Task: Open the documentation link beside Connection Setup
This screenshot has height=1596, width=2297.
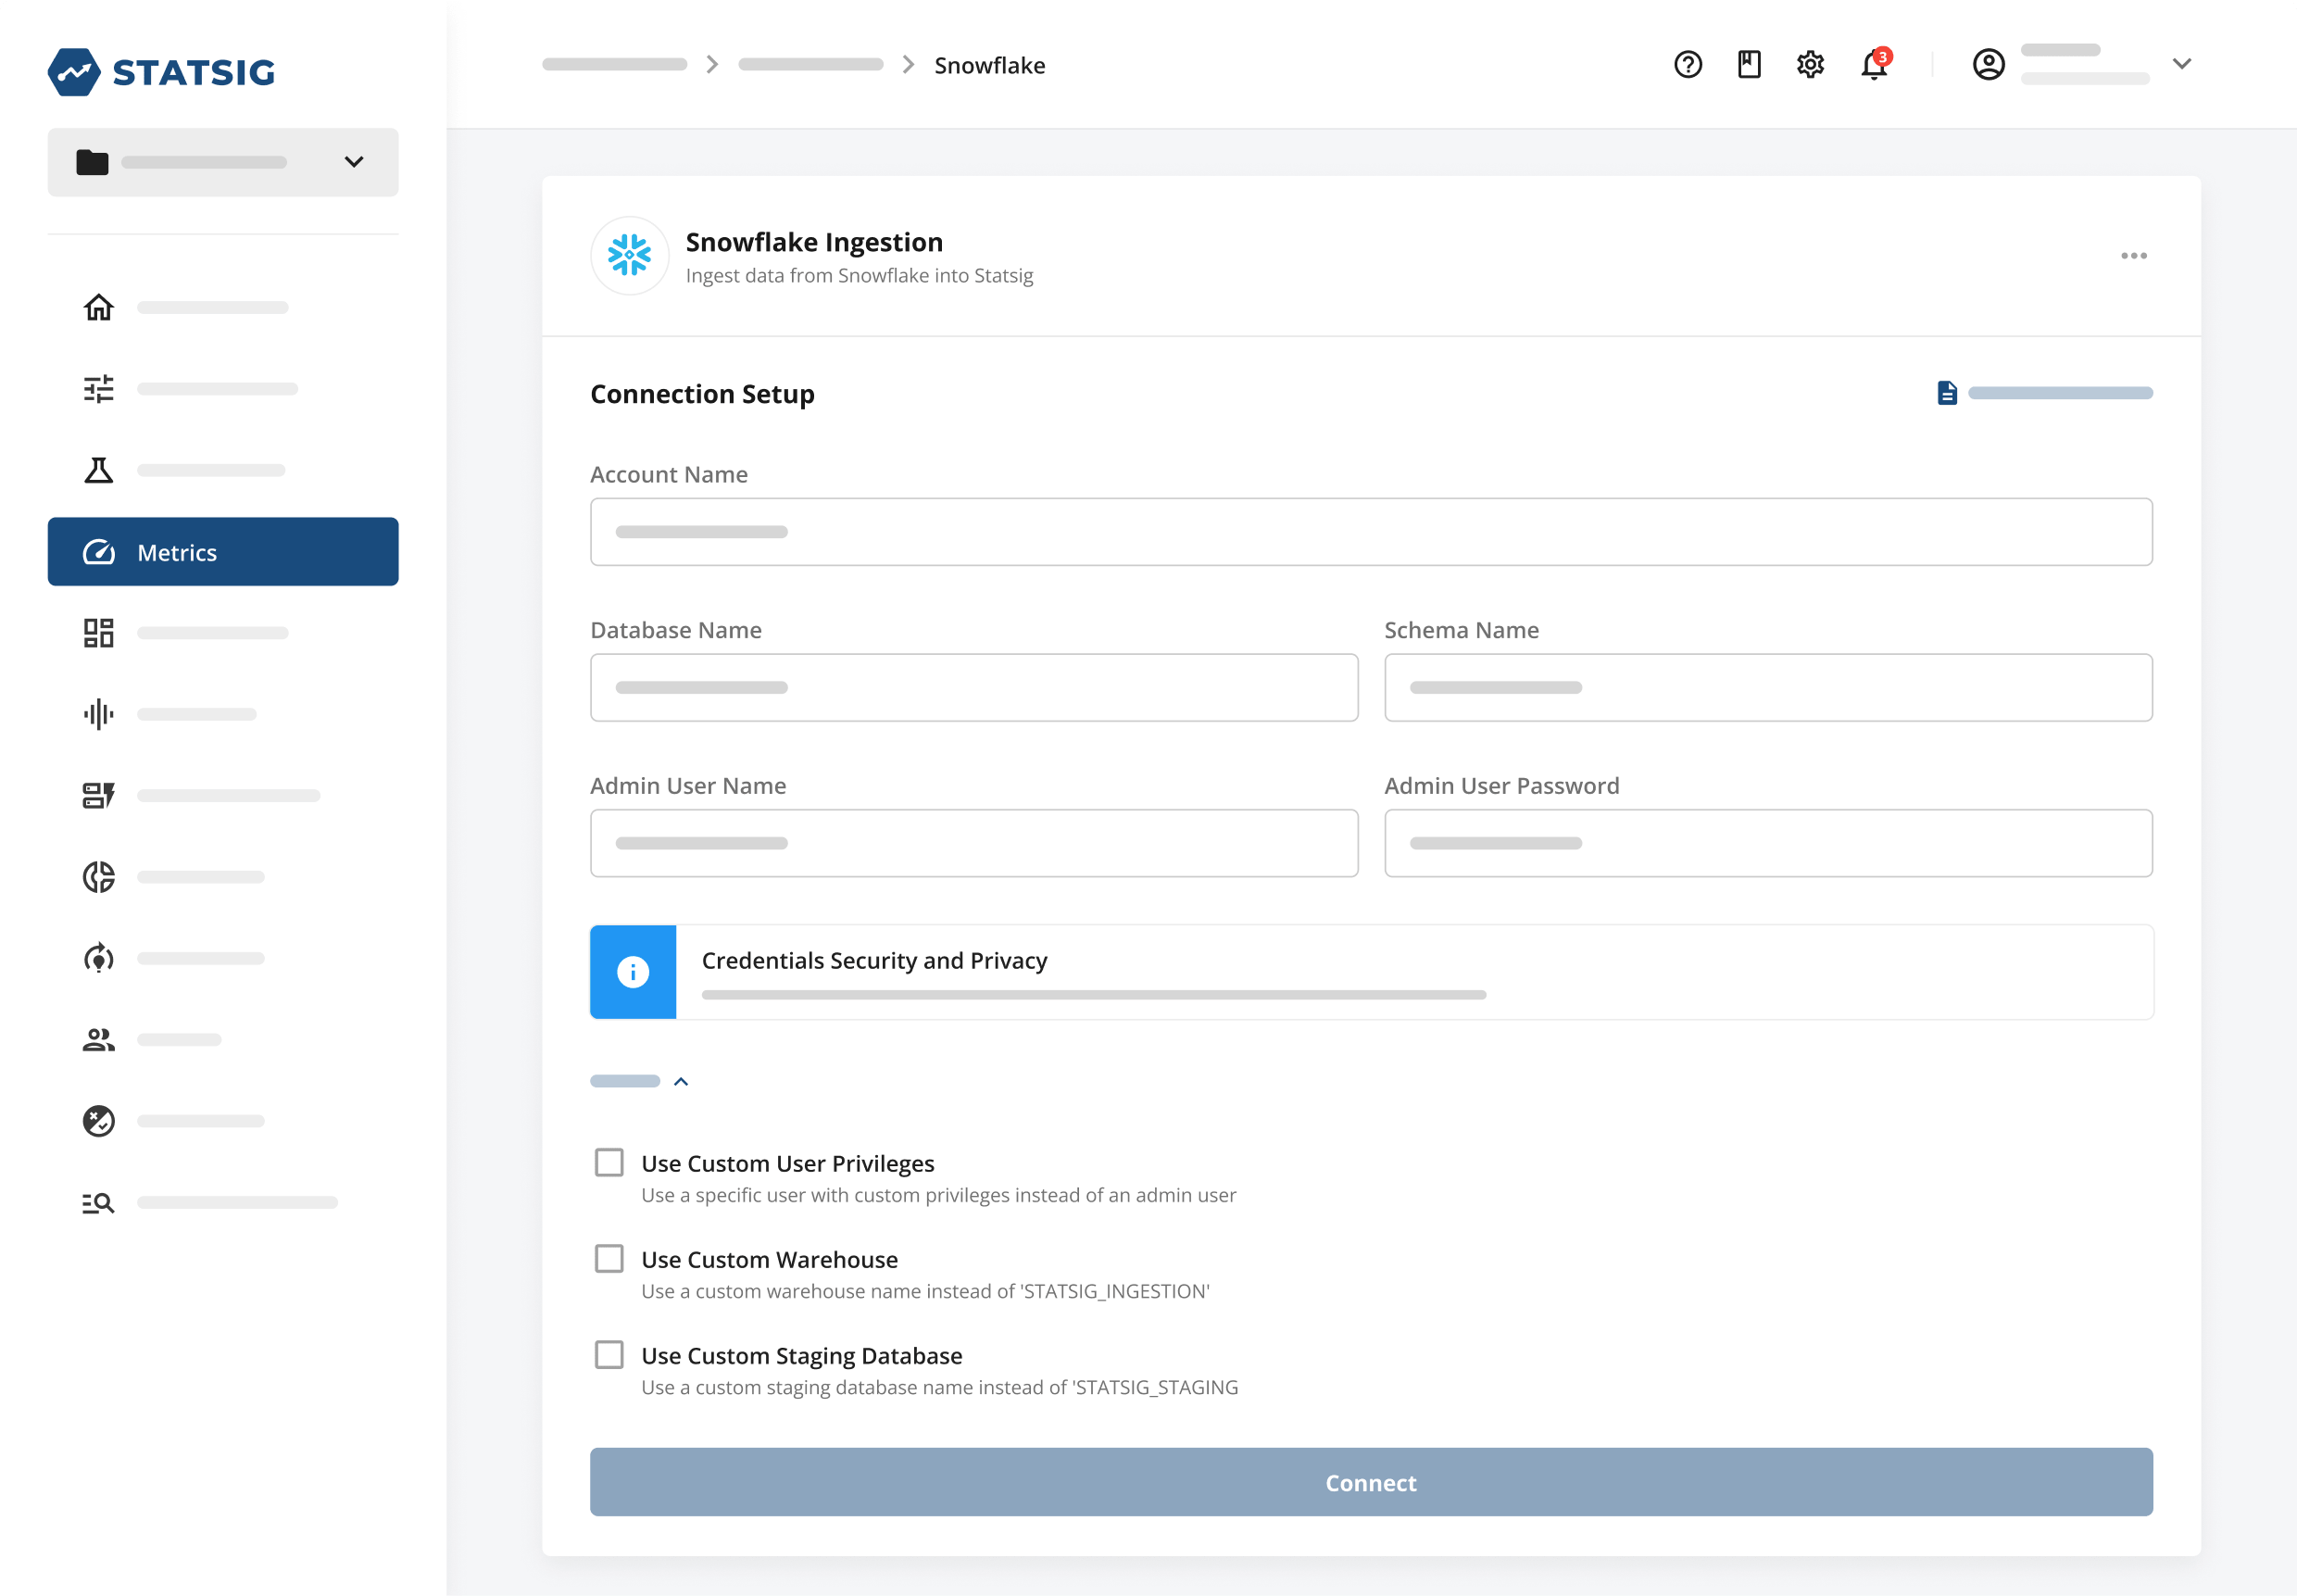Action: point(2044,393)
